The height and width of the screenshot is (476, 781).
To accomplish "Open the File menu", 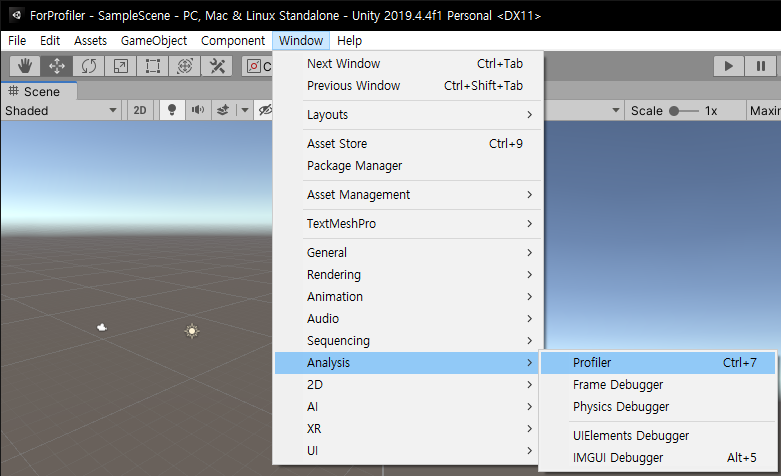I will point(17,40).
